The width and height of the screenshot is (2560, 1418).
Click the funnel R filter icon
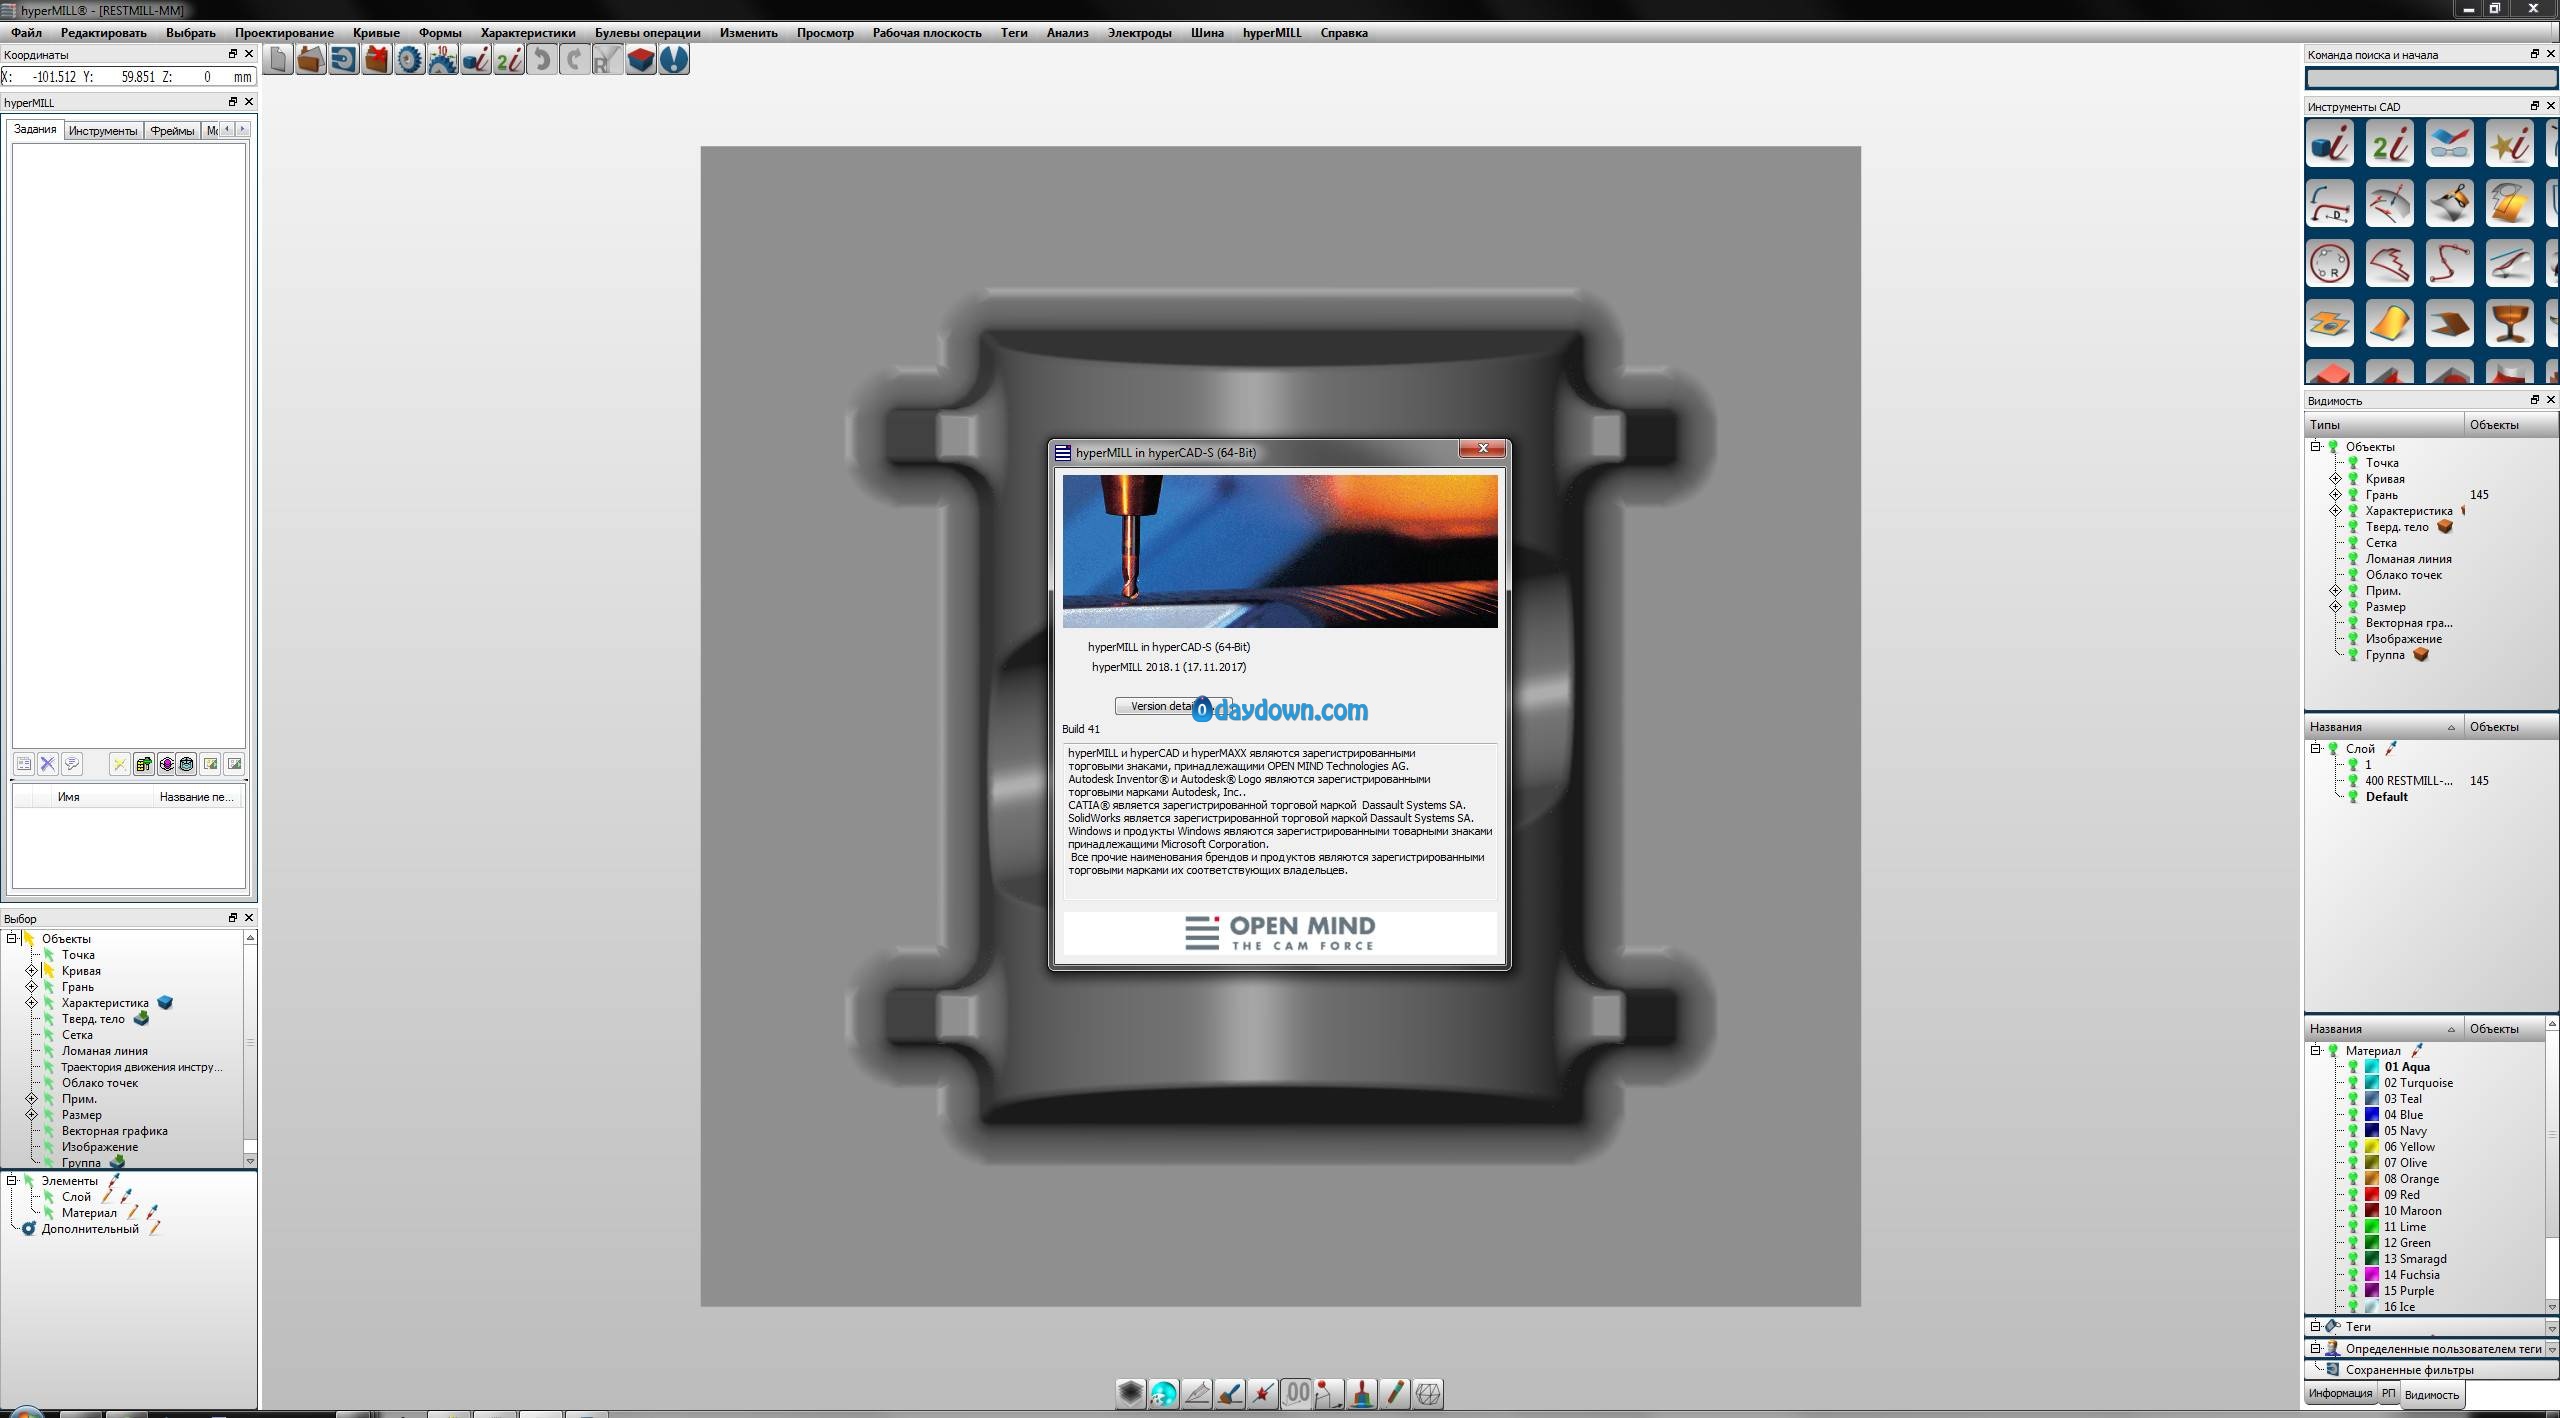click(x=607, y=60)
